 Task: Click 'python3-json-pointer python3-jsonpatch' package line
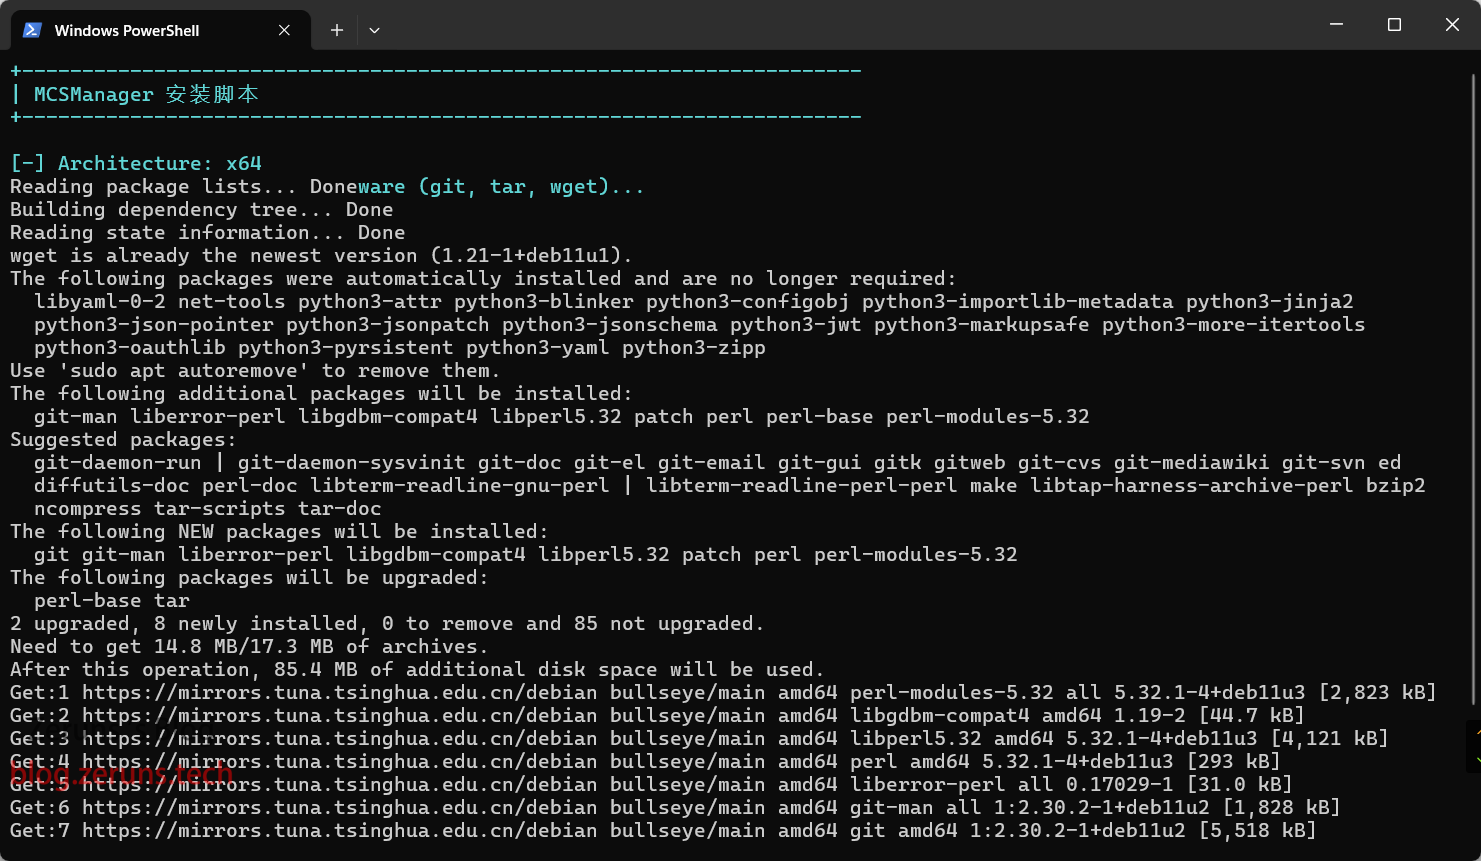tap(699, 324)
